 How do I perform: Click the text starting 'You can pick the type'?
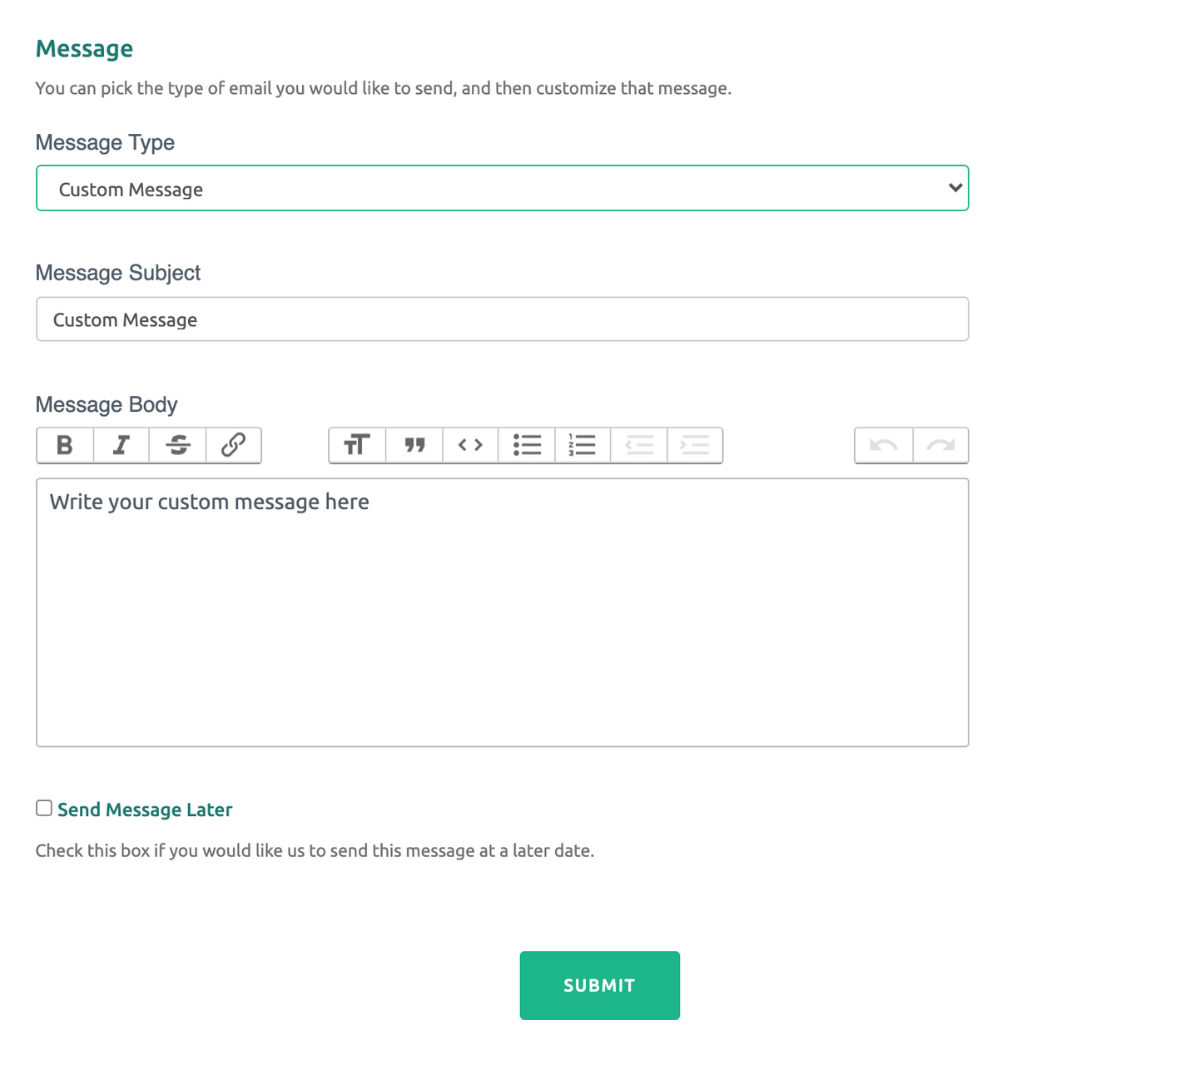(x=383, y=88)
